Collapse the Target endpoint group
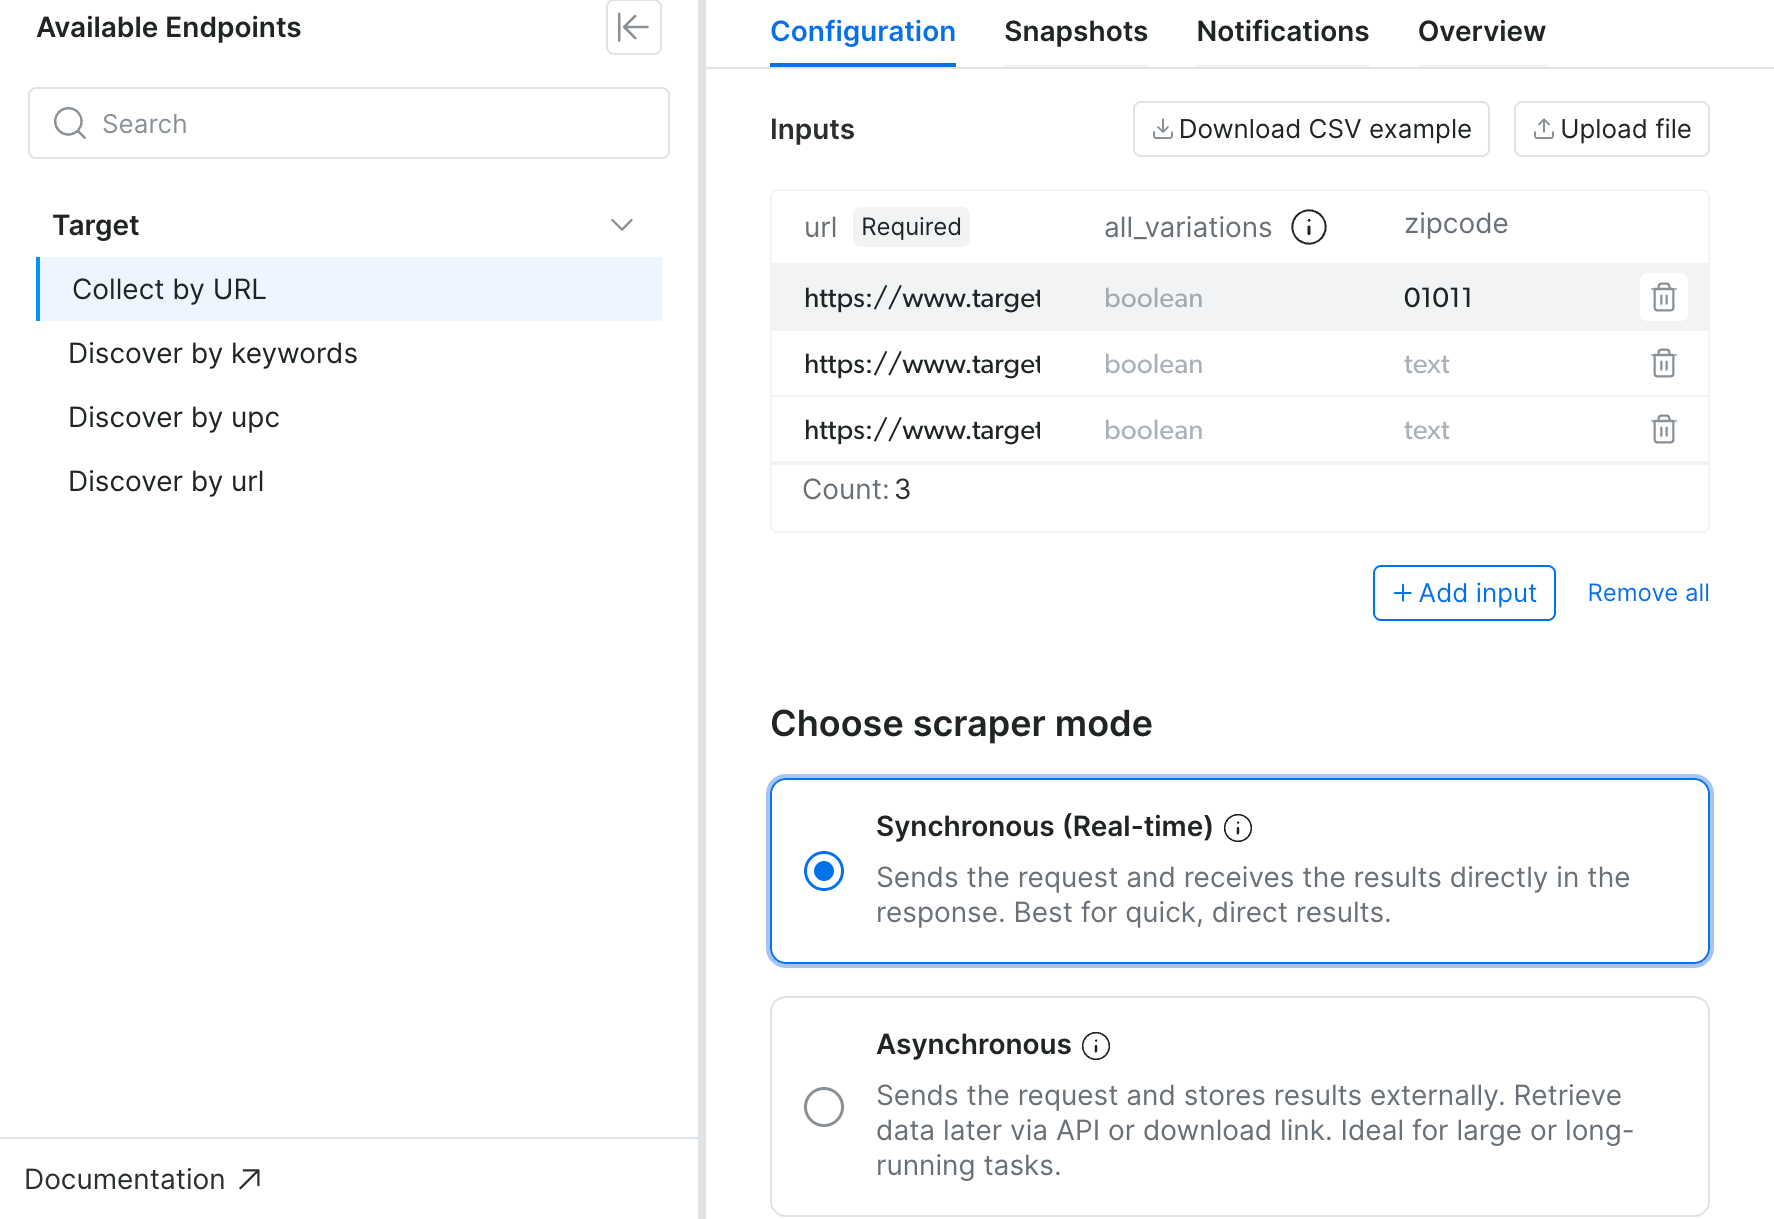 (622, 225)
